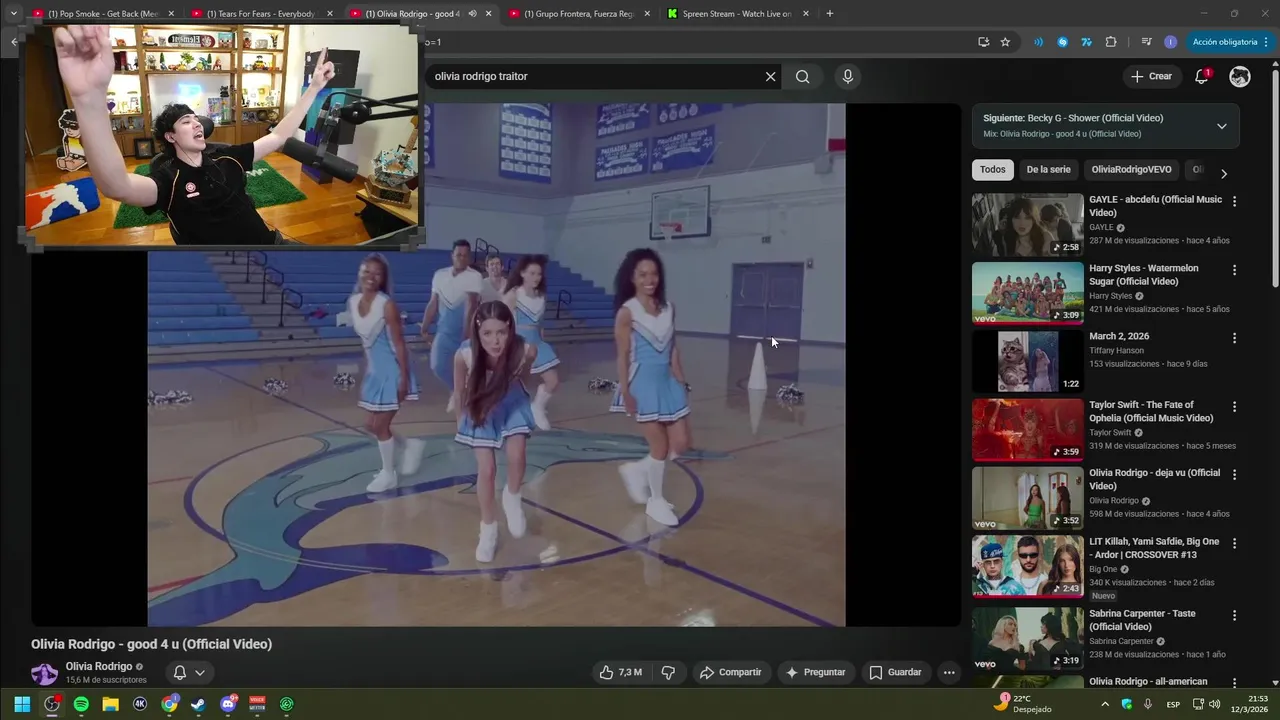This screenshot has width=1280, height=720.
Task: Open Taylor Swift The Fate of Ophelia video
Action: tap(1027, 430)
